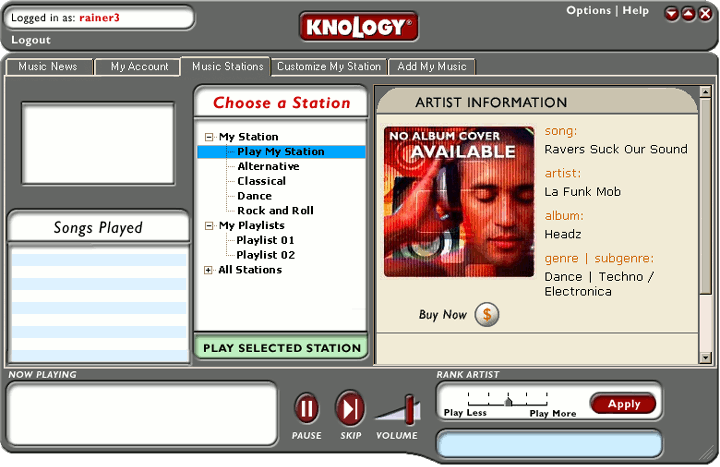Click the Buy Now dollar icon
Image resolution: width=720 pixels, height=467 pixels.
point(486,314)
